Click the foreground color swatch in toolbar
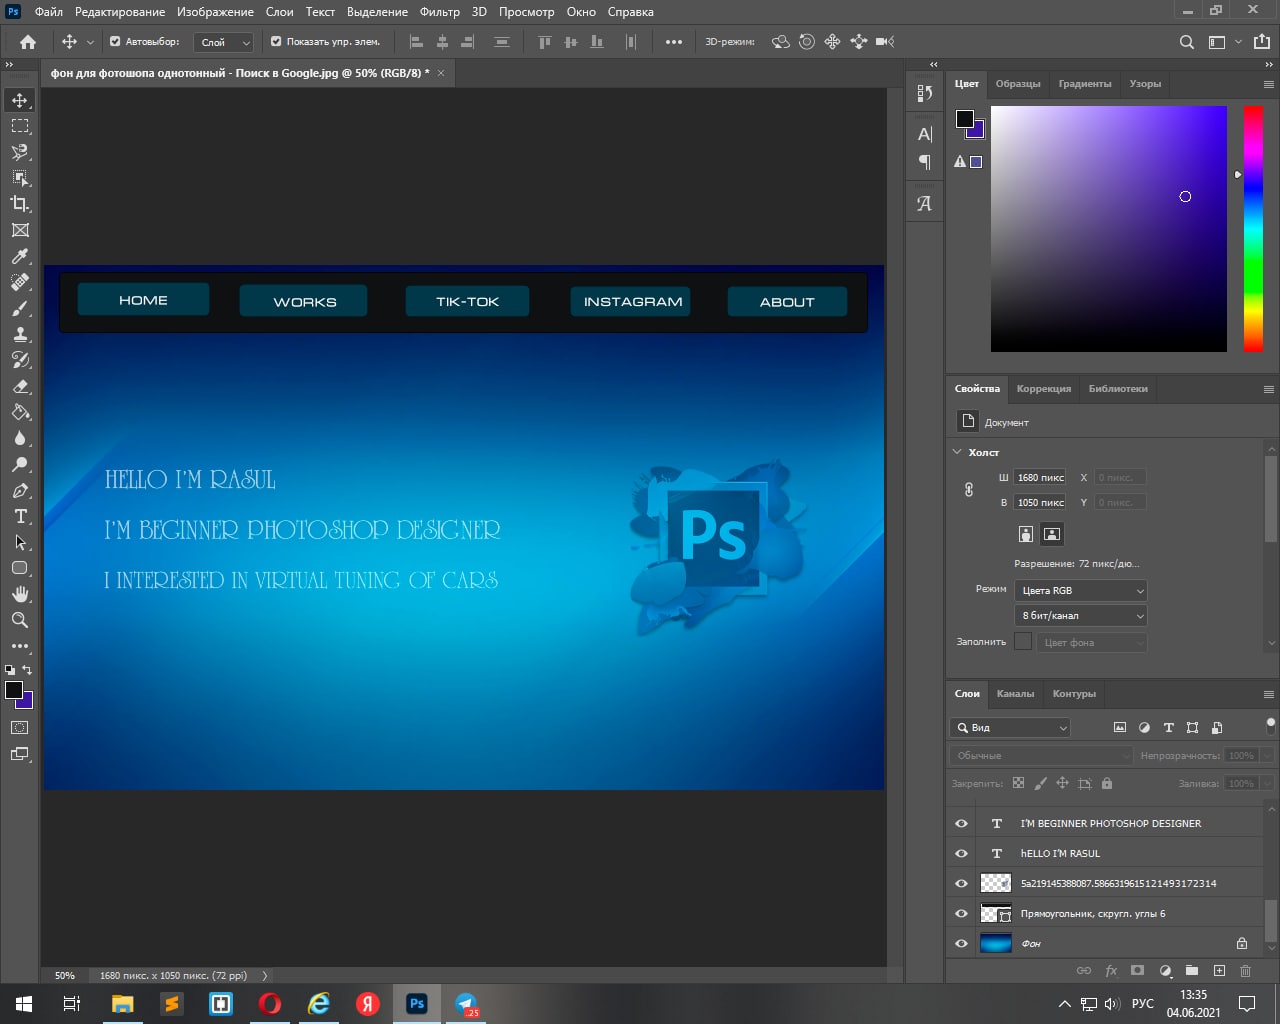Image resolution: width=1280 pixels, height=1024 pixels. [14, 690]
